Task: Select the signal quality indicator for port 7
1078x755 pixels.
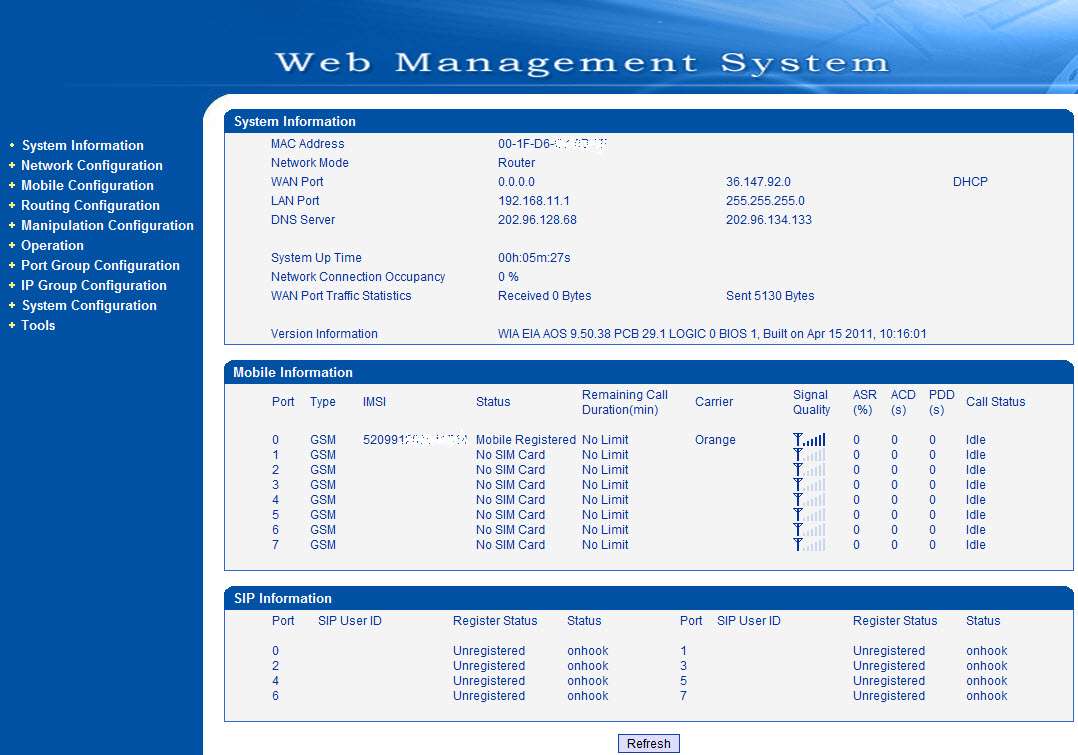Action: 810,543
